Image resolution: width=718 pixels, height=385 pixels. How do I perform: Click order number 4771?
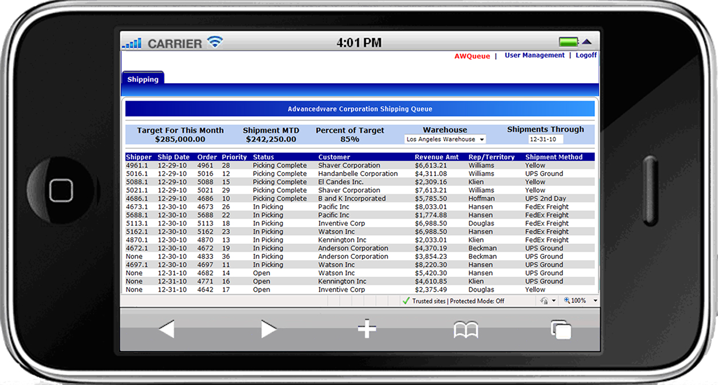pos(205,281)
